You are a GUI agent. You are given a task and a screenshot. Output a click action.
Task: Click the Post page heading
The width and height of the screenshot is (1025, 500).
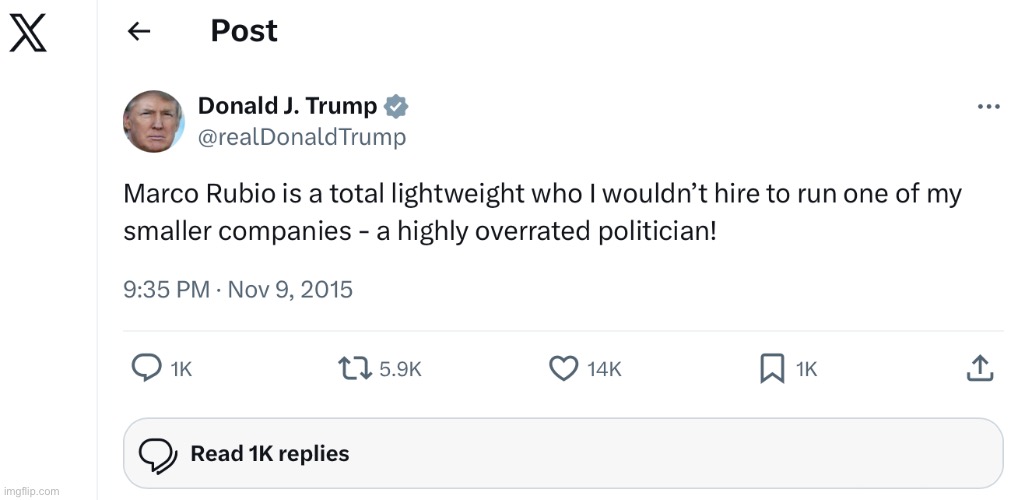[x=244, y=32]
